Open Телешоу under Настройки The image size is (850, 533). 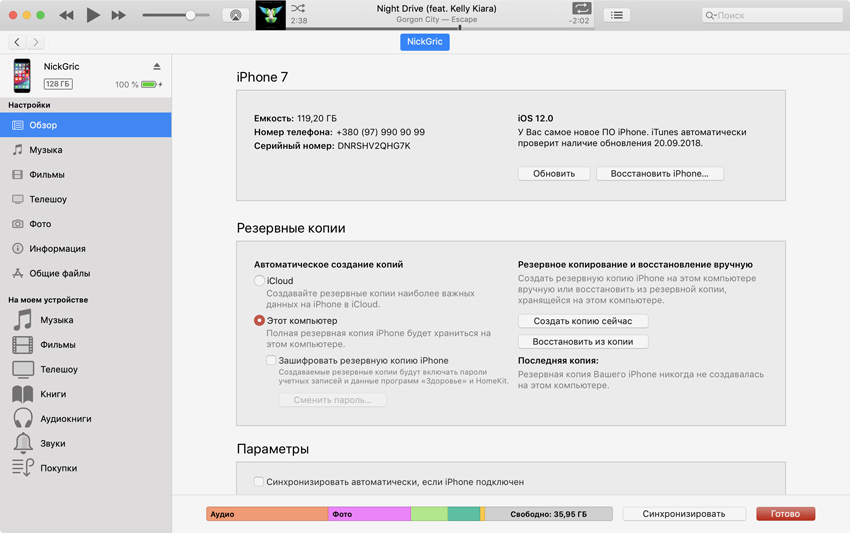click(x=86, y=199)
